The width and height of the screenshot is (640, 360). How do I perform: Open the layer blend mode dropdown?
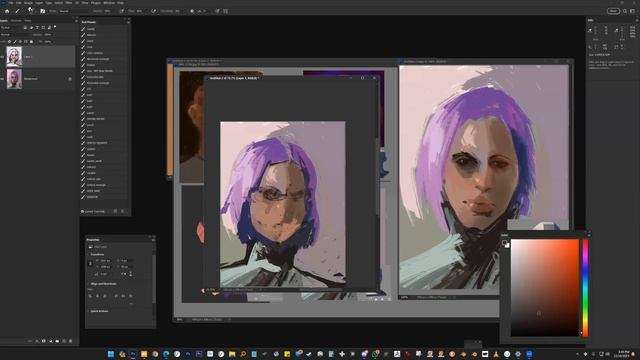tap(14, 35)
